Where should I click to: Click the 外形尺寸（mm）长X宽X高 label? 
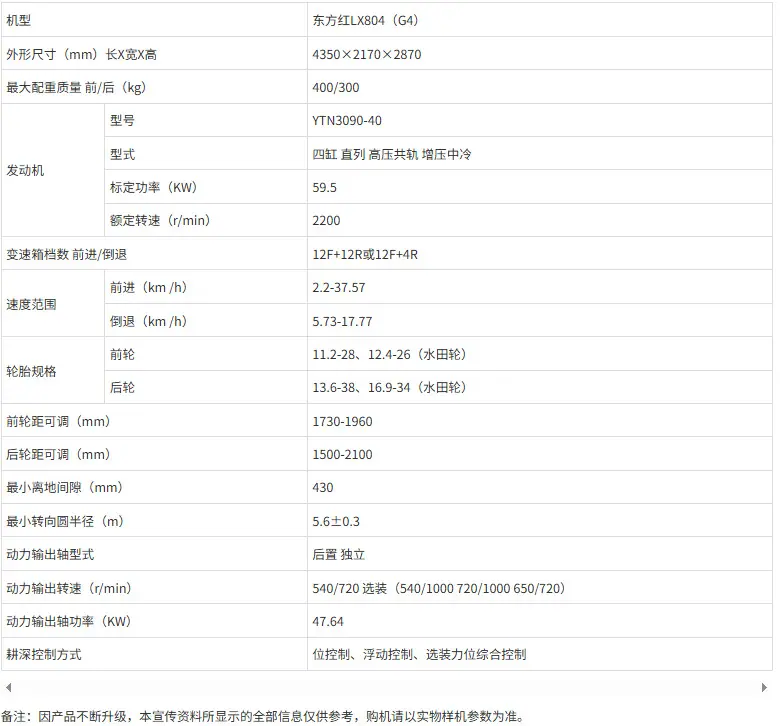click(x=82, y=54)
